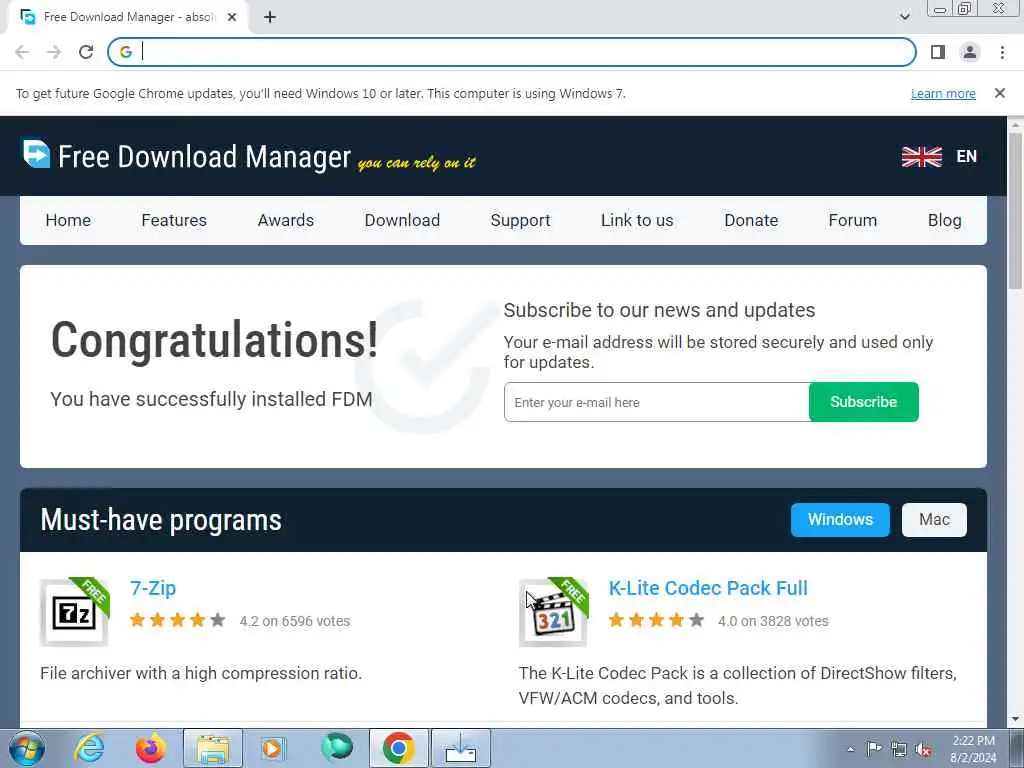Screen dimensions: 1024x768
Task: Open the Blog menu item
Action: [x=944, y=220]
